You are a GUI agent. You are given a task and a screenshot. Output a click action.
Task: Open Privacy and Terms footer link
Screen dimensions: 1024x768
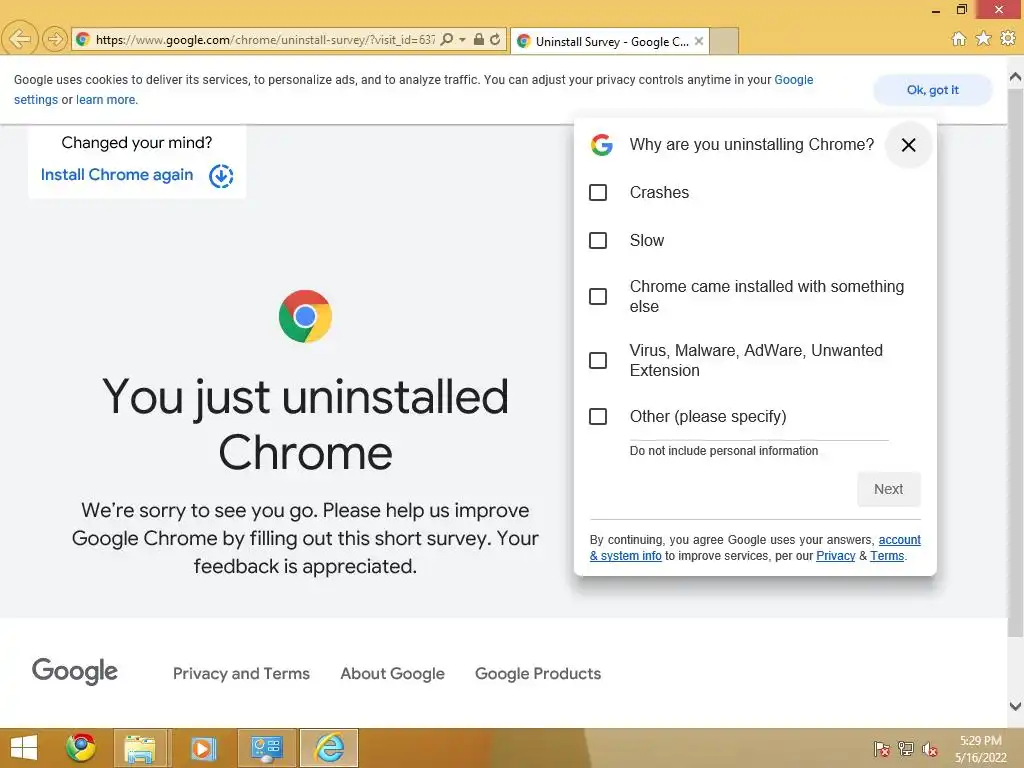tap(241, 673)
